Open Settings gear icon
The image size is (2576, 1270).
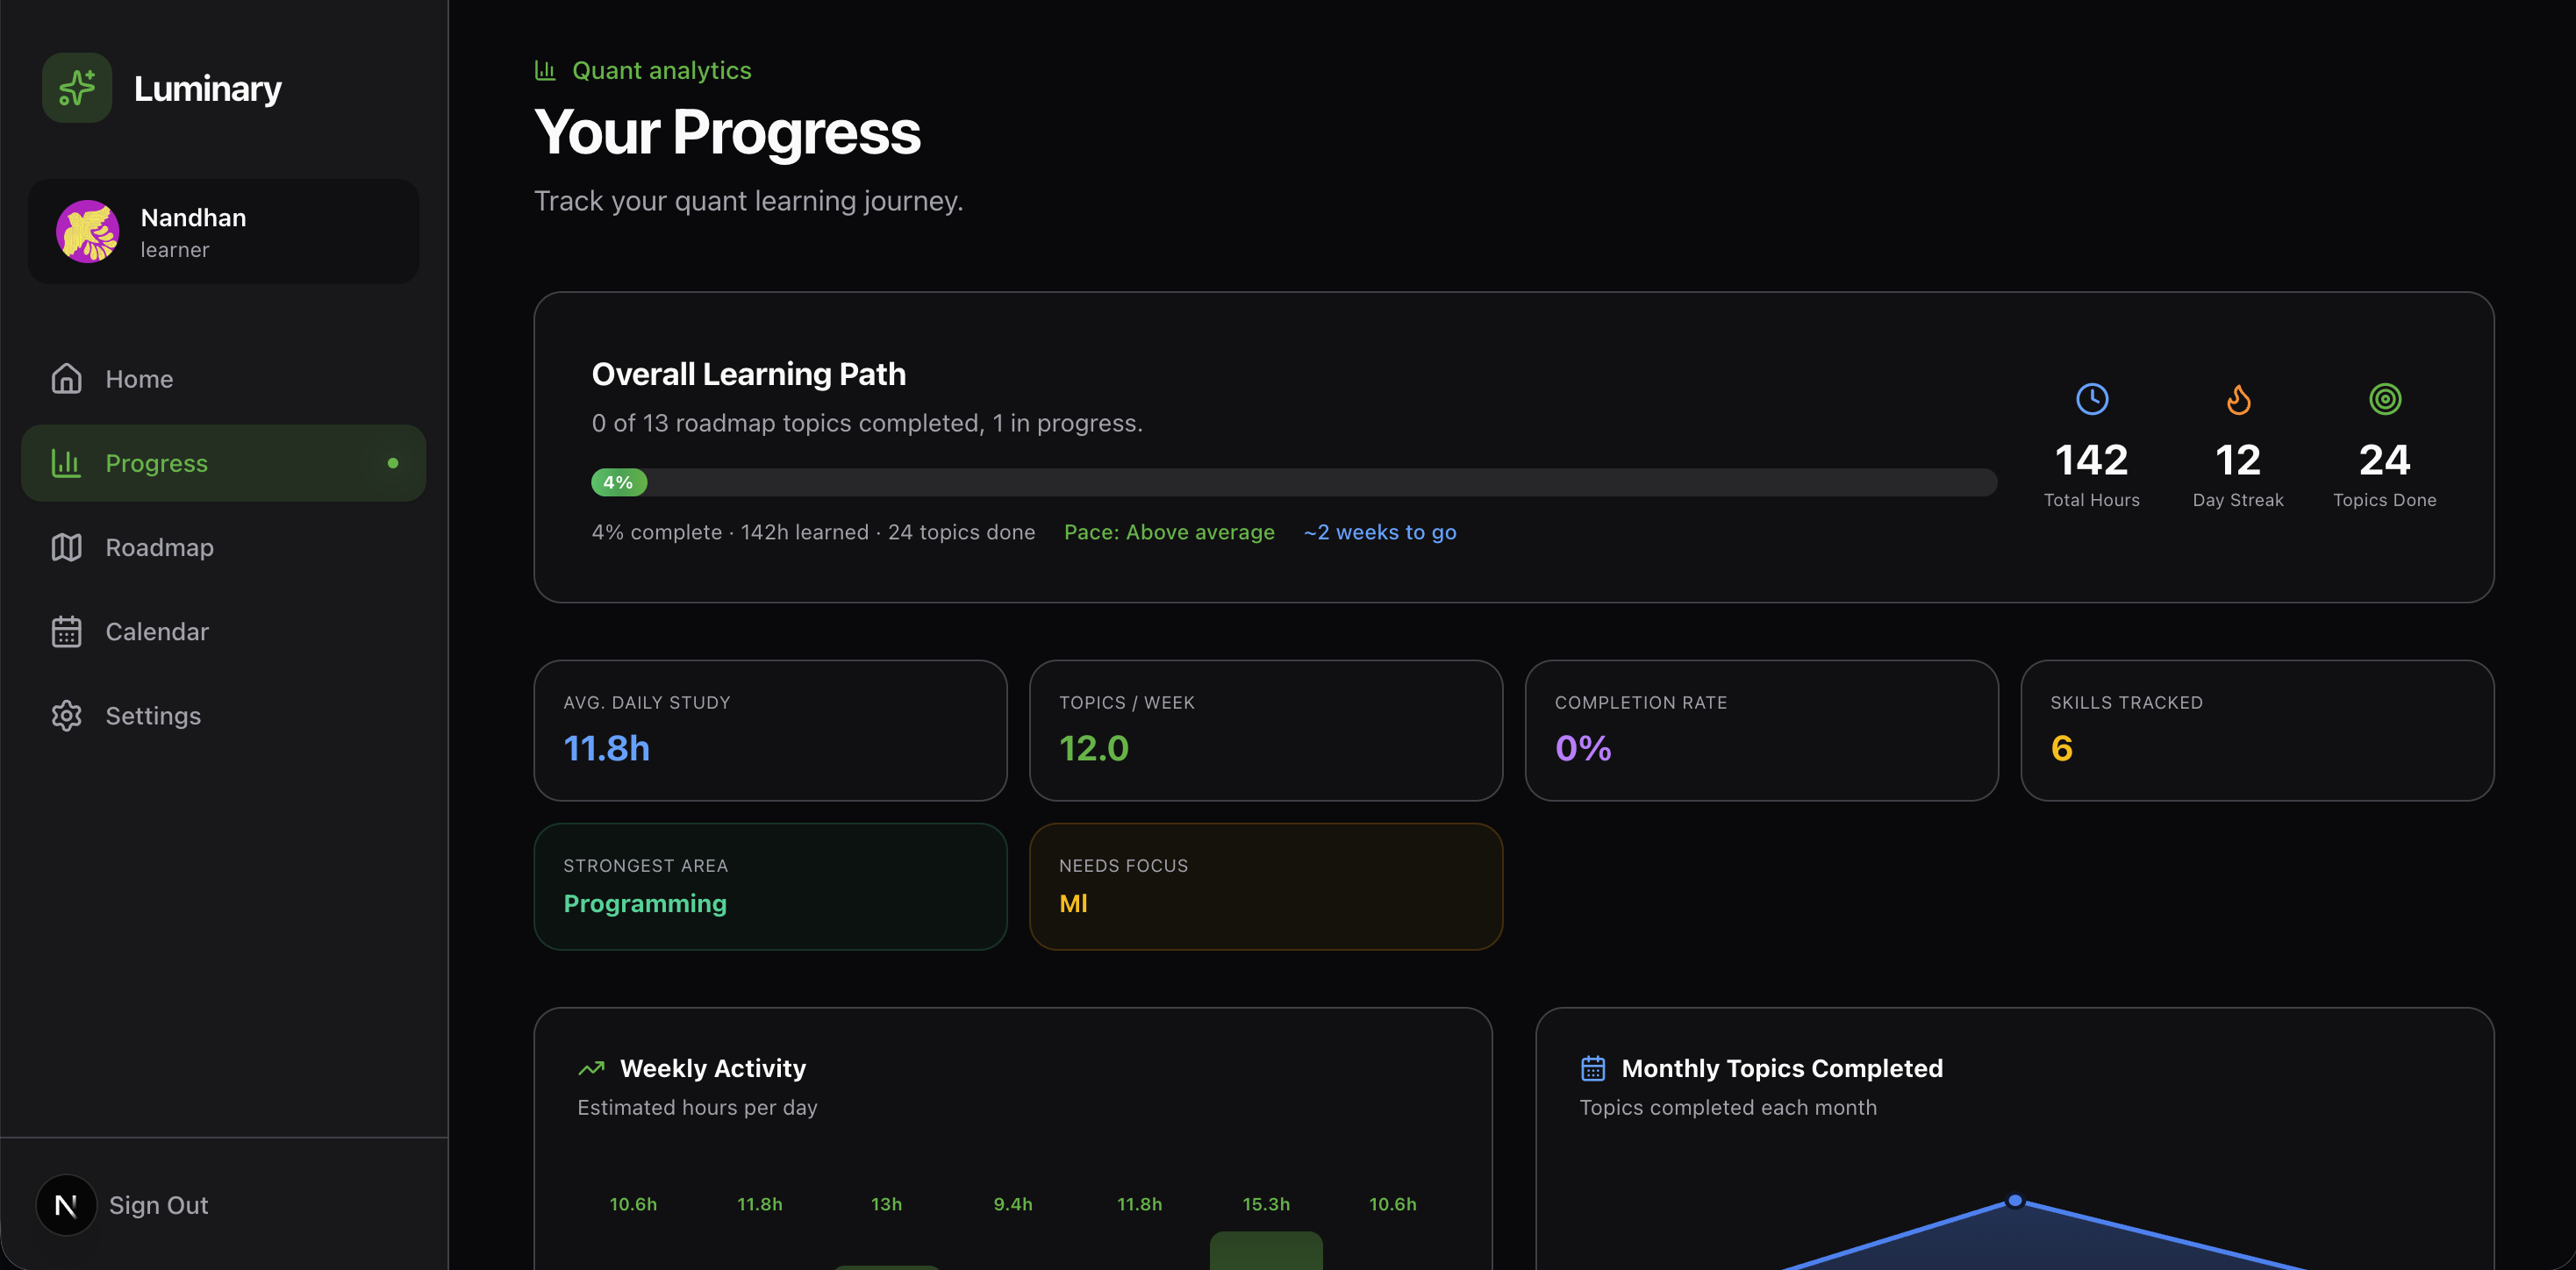click(66, 716)
